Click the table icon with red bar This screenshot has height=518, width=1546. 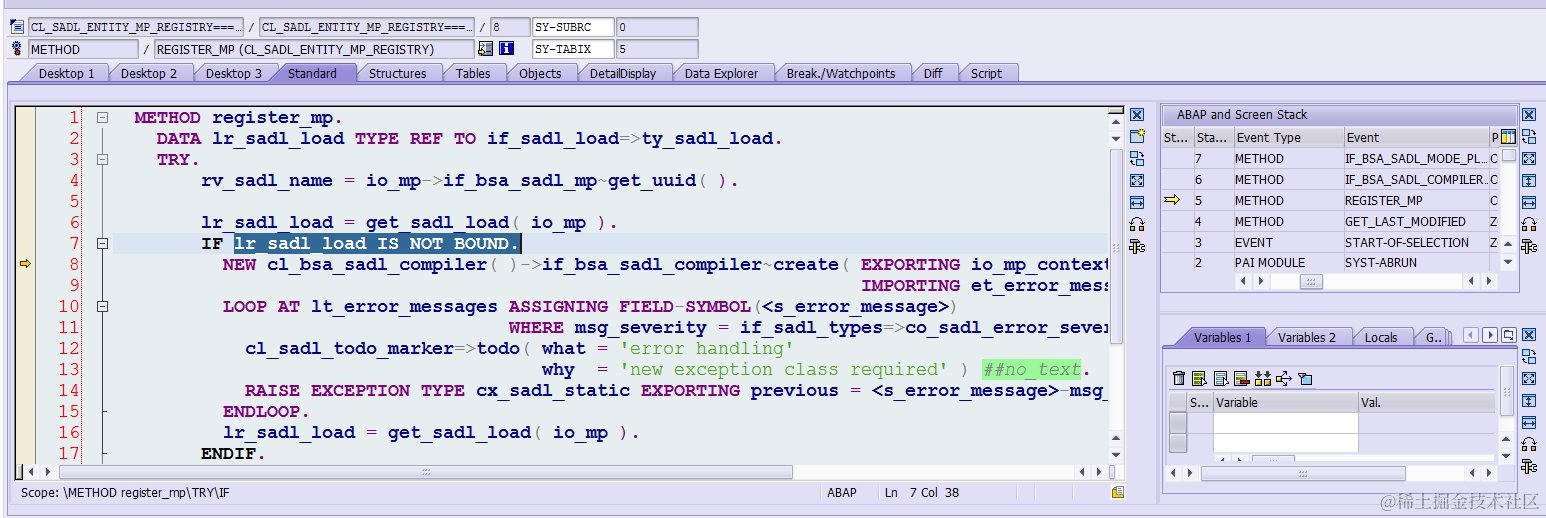(1241, 378)
